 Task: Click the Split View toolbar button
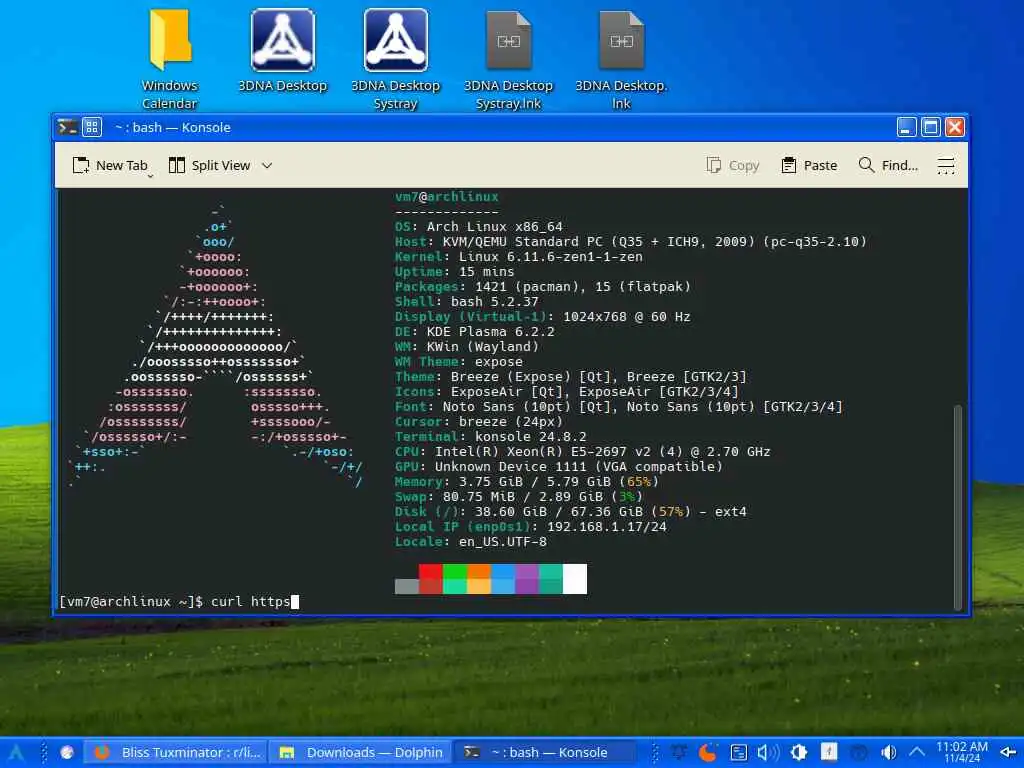click(x=210, y=165)
